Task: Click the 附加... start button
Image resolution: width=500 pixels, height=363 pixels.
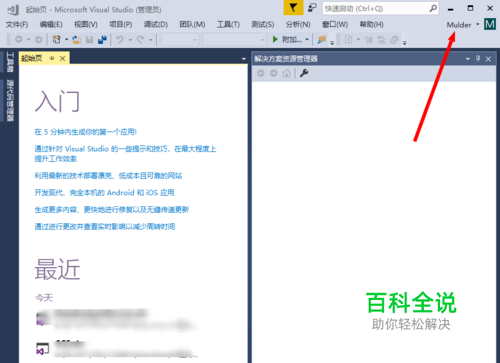Action: coord(287,40)
